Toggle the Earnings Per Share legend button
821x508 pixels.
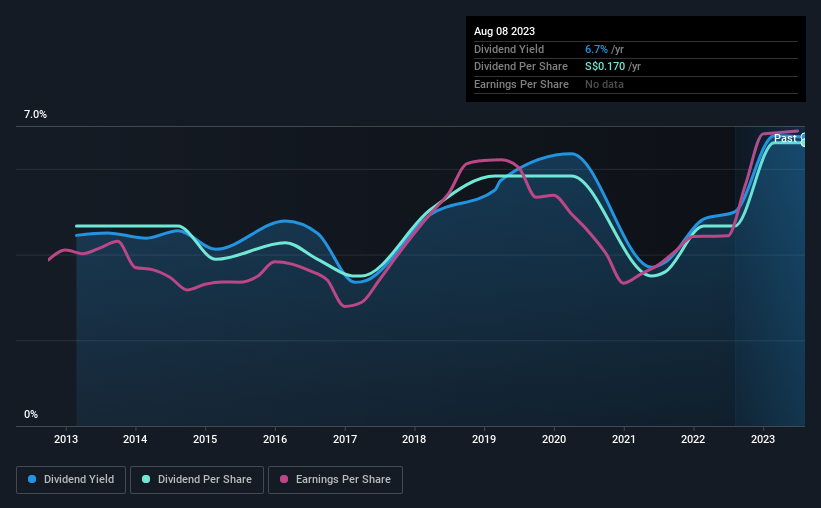[x=335, y=480]
